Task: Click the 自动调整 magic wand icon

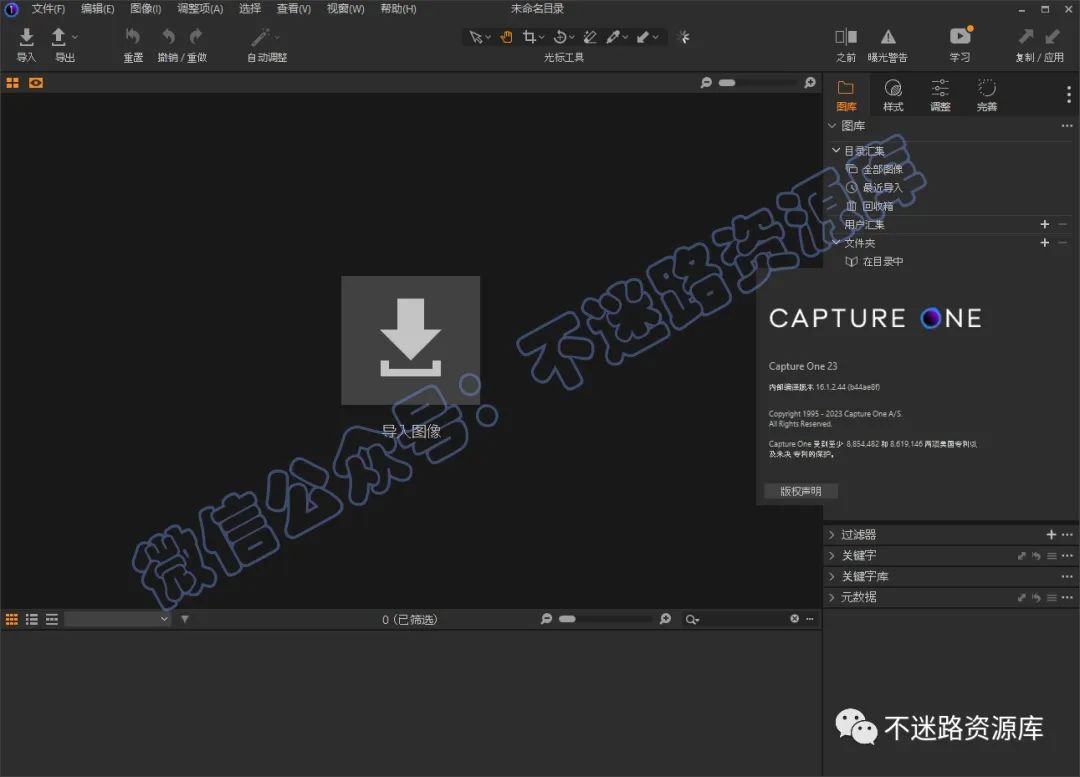Action: [260, 37]
